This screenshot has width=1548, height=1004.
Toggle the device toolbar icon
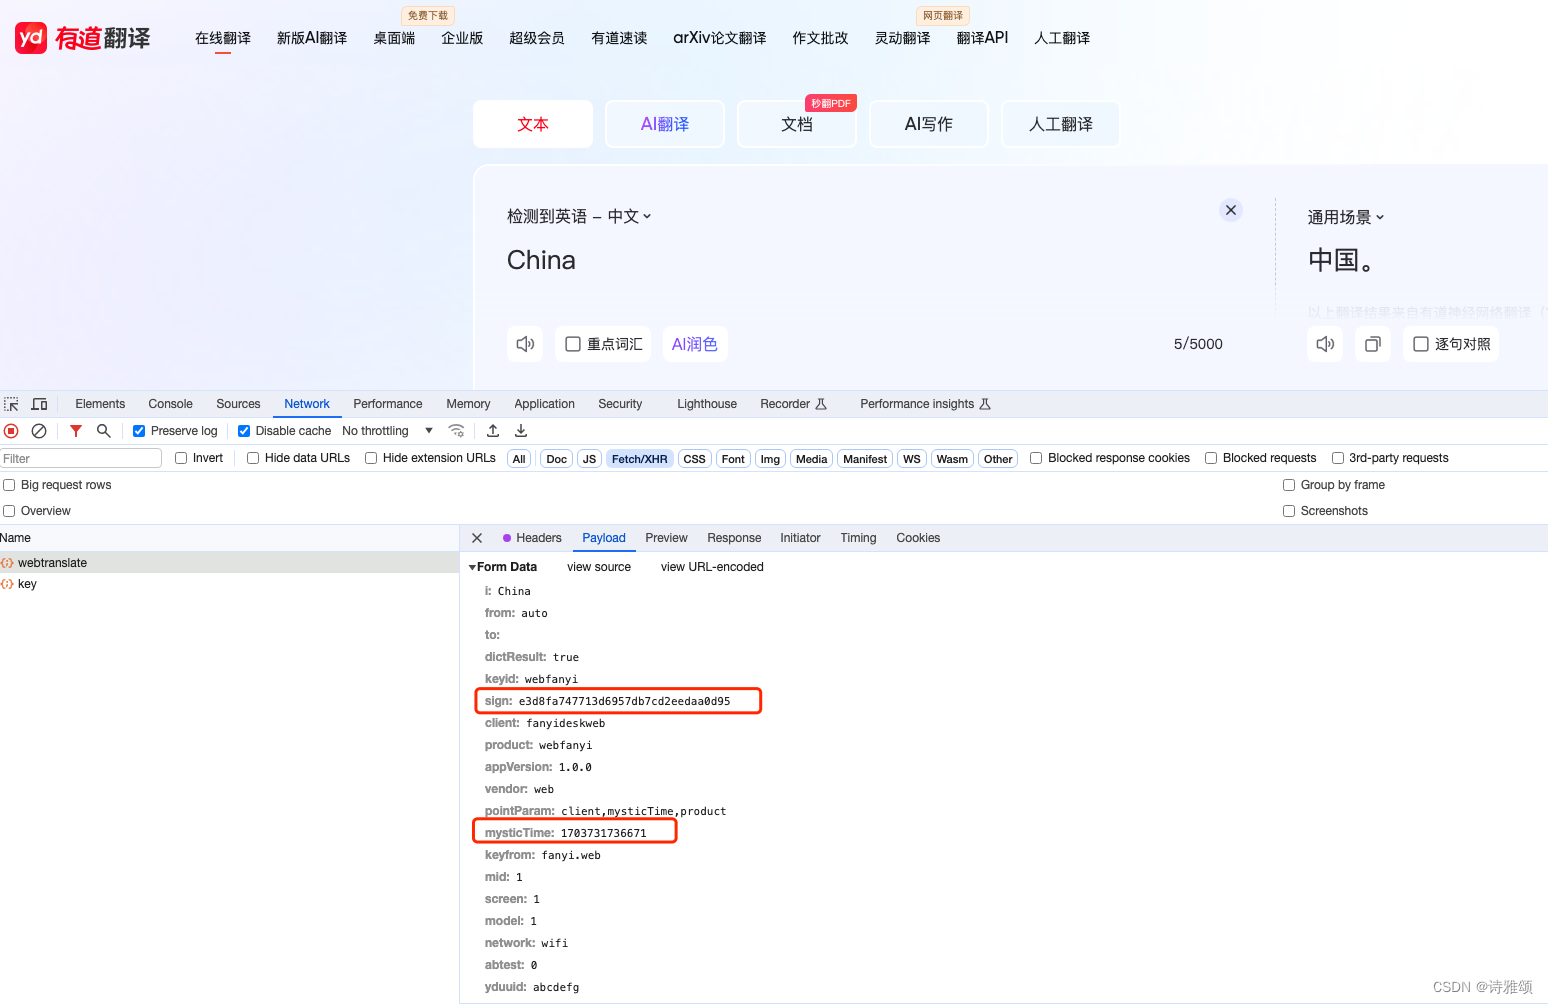pyautogui.click(x=40, y=404)
